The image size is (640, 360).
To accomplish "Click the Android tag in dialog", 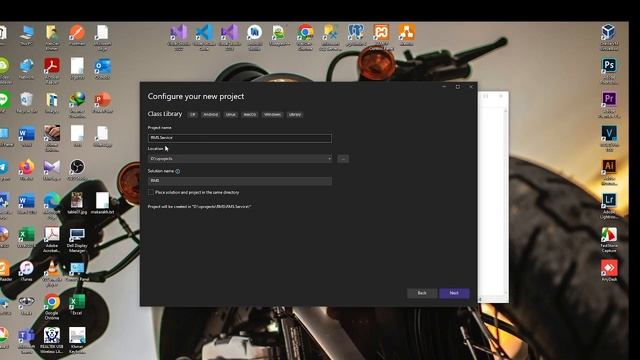I will [211, 115].
